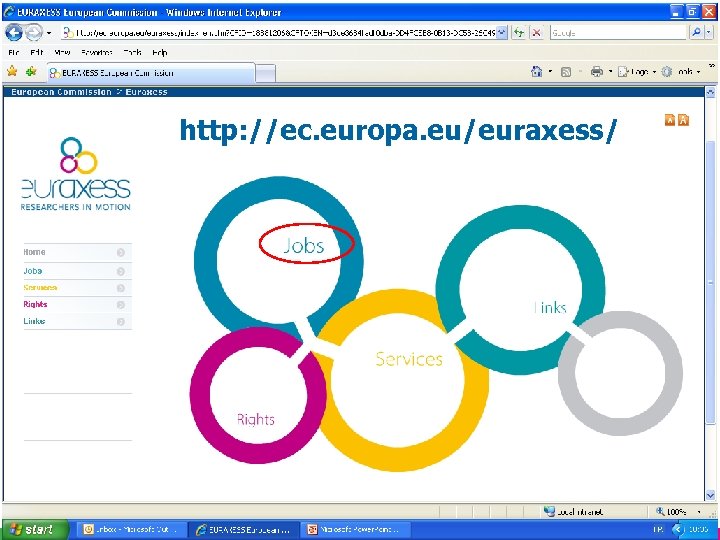Switch to the EURAXESS browser taskbar item

(244, 529)
